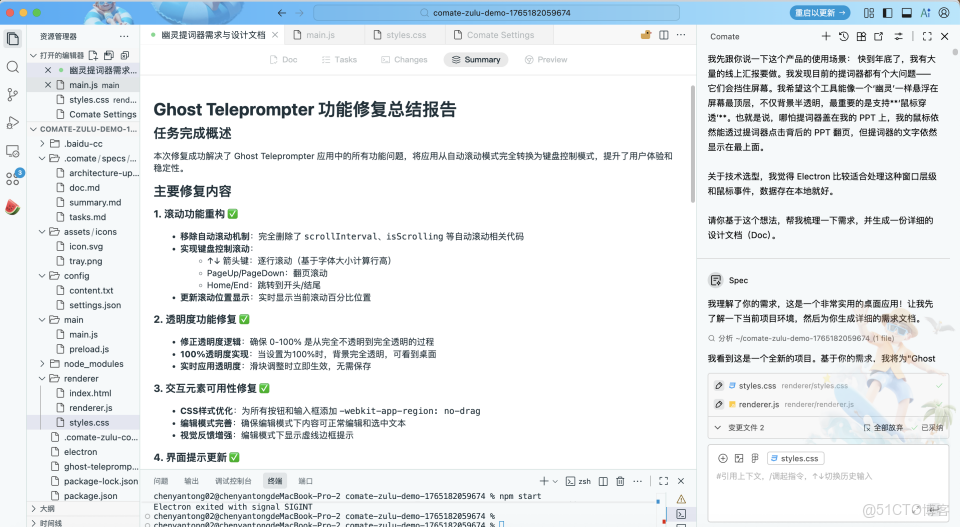Open the Preview view tab
The height and width of the screenshot is (527, 960).
546,59
